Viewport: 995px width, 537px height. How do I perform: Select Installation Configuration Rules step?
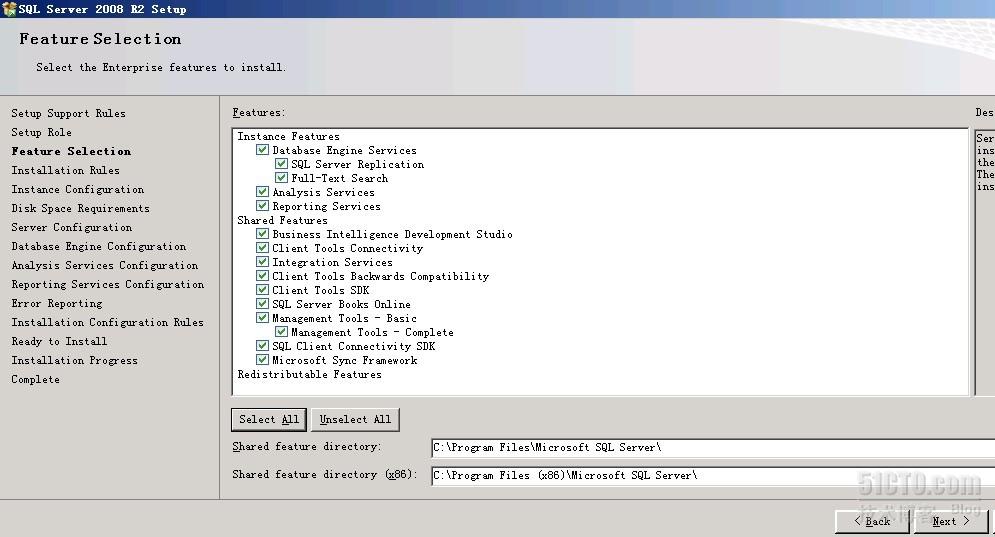point(107,323)
